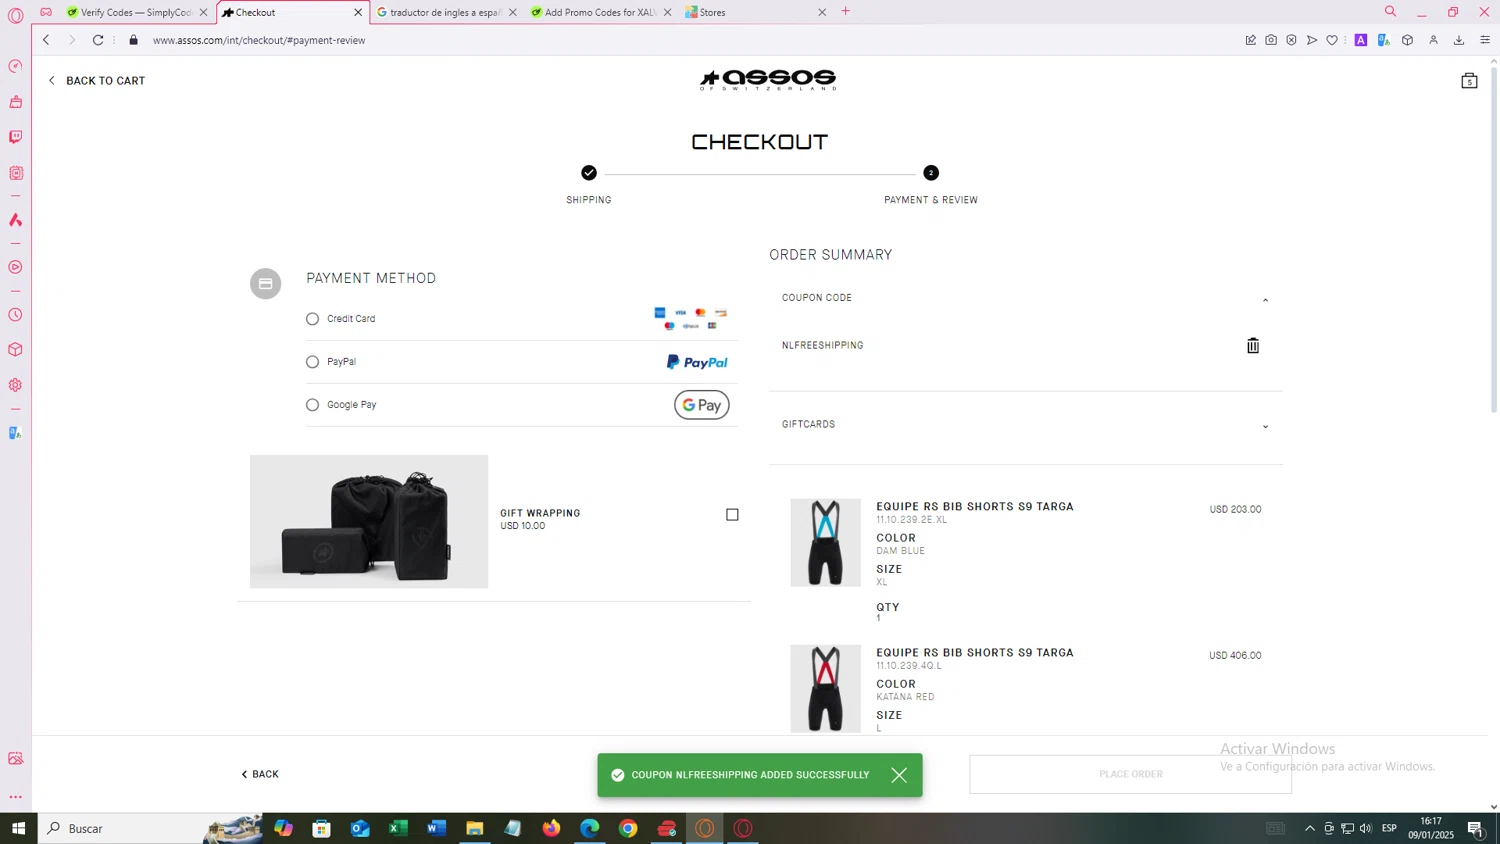1500x844 pixels.
Task: Open browser downloads icon
Action: (1459, 40)
